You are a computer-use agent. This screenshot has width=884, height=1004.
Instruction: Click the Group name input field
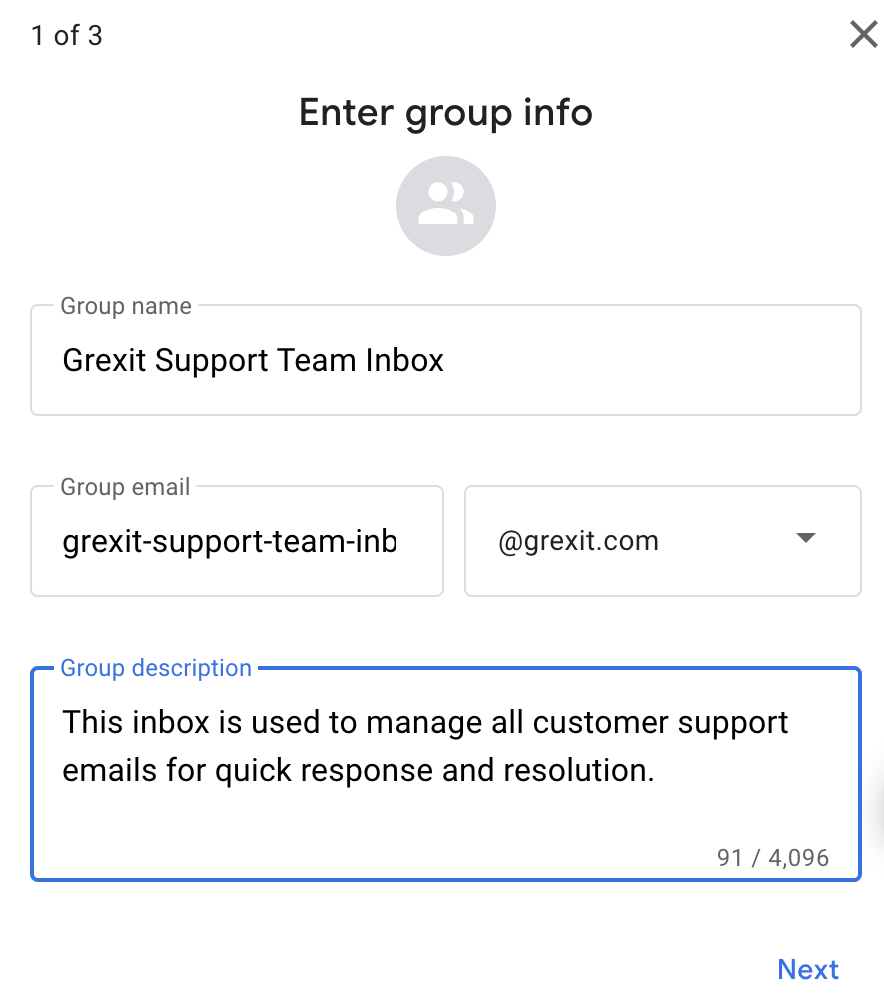[x=446, y=360]
